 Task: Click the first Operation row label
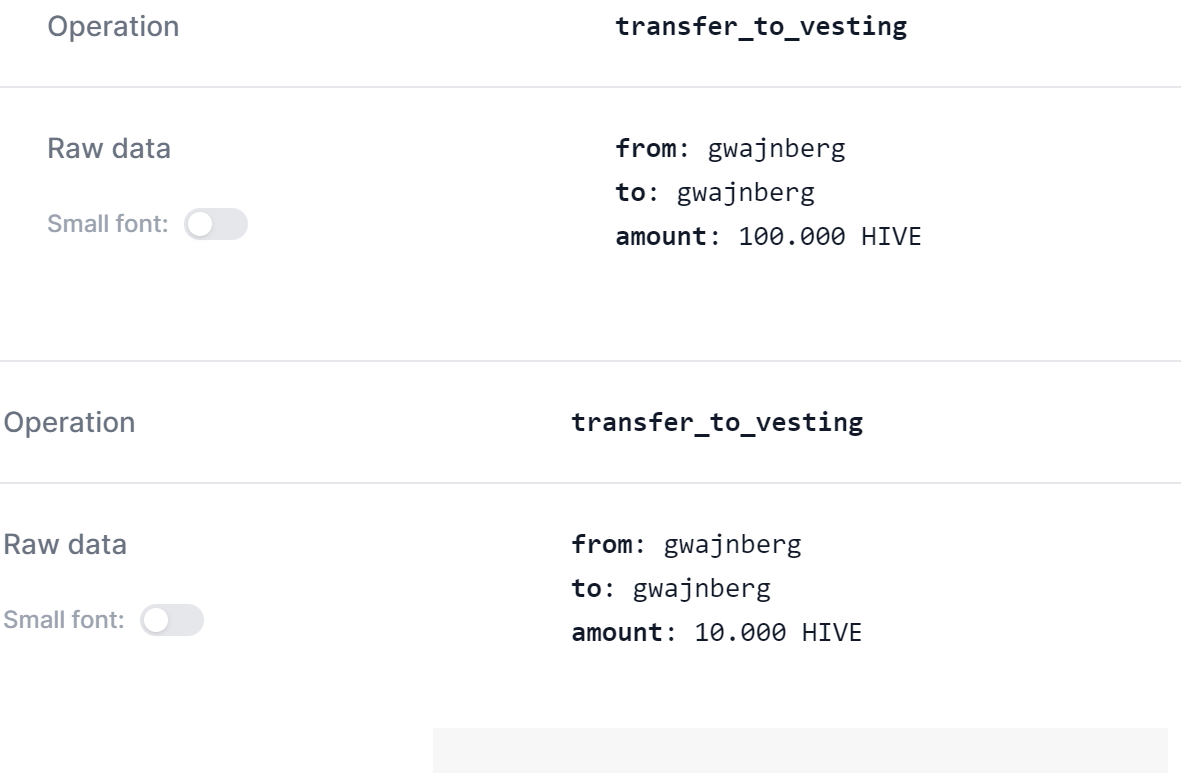coord(113,27)
